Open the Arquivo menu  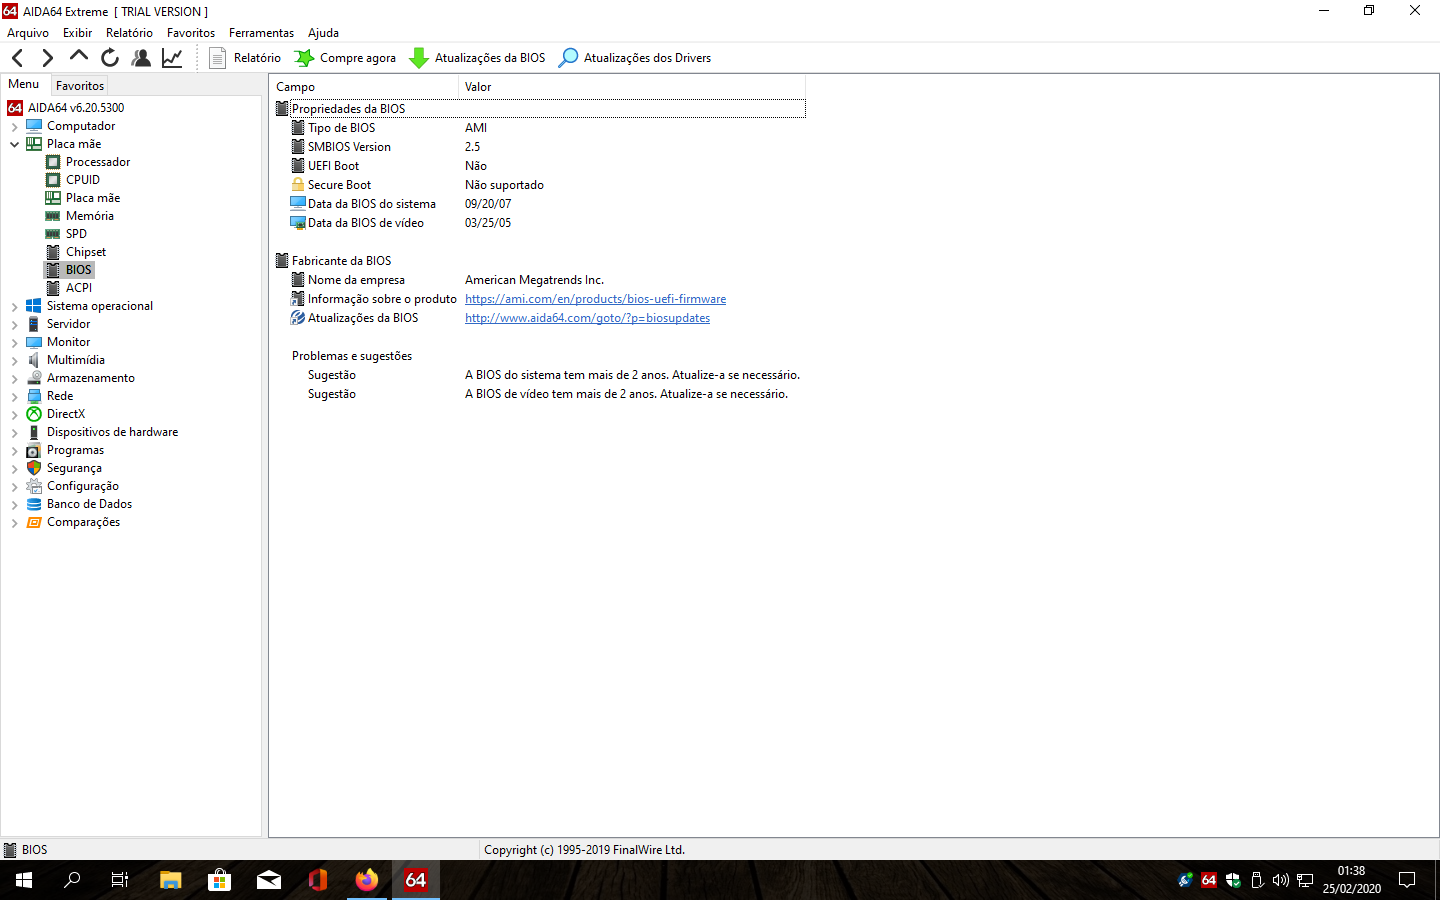point(28,33)
